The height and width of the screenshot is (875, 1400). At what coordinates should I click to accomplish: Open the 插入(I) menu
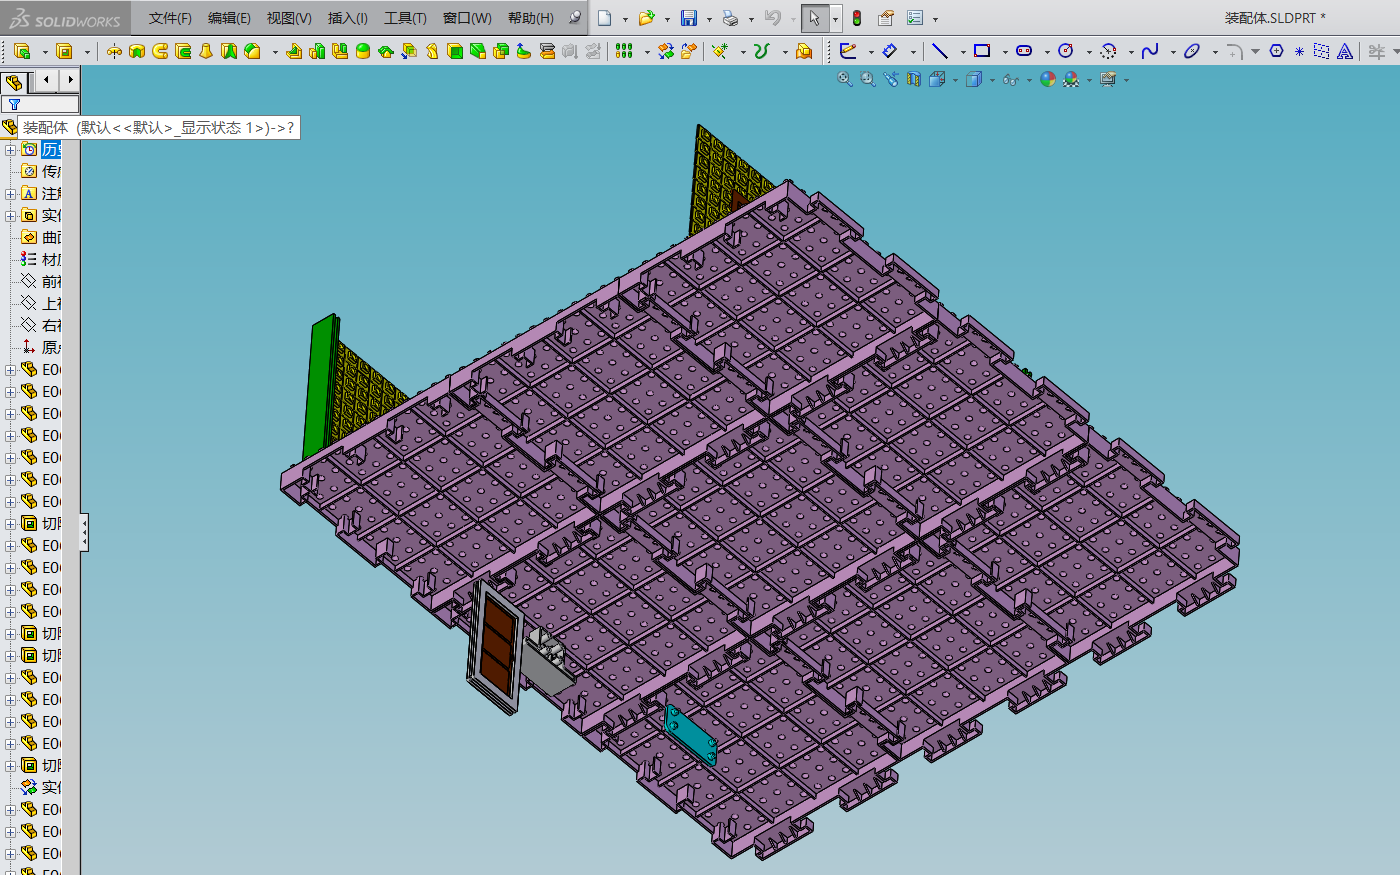click(348, 18)
